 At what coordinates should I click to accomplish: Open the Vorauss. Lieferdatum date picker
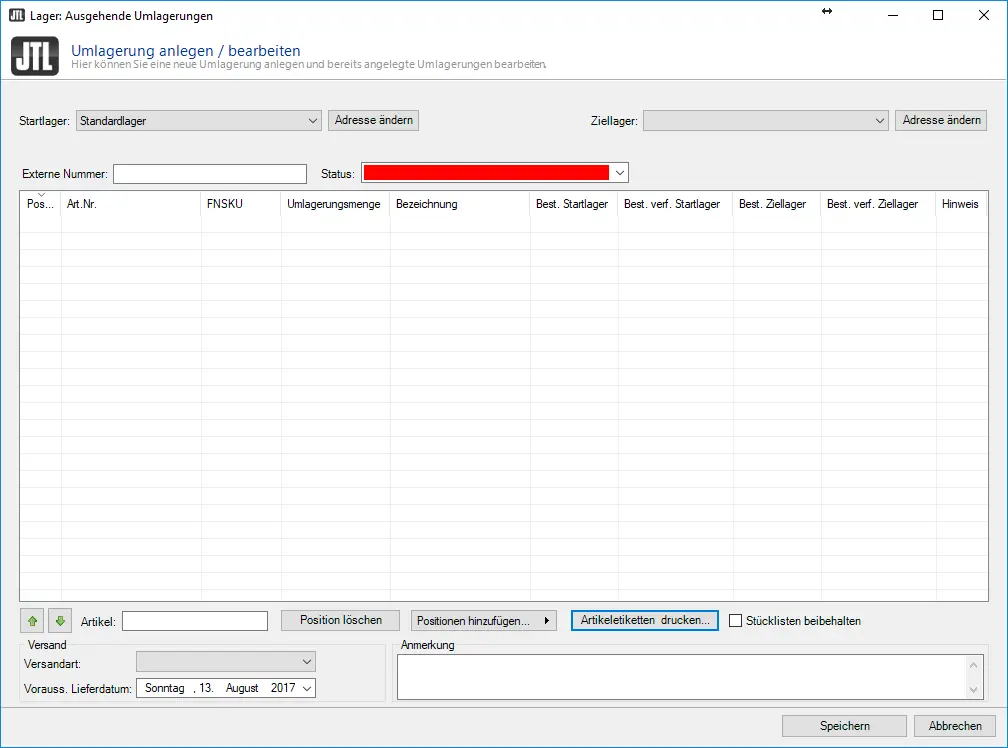307,688
